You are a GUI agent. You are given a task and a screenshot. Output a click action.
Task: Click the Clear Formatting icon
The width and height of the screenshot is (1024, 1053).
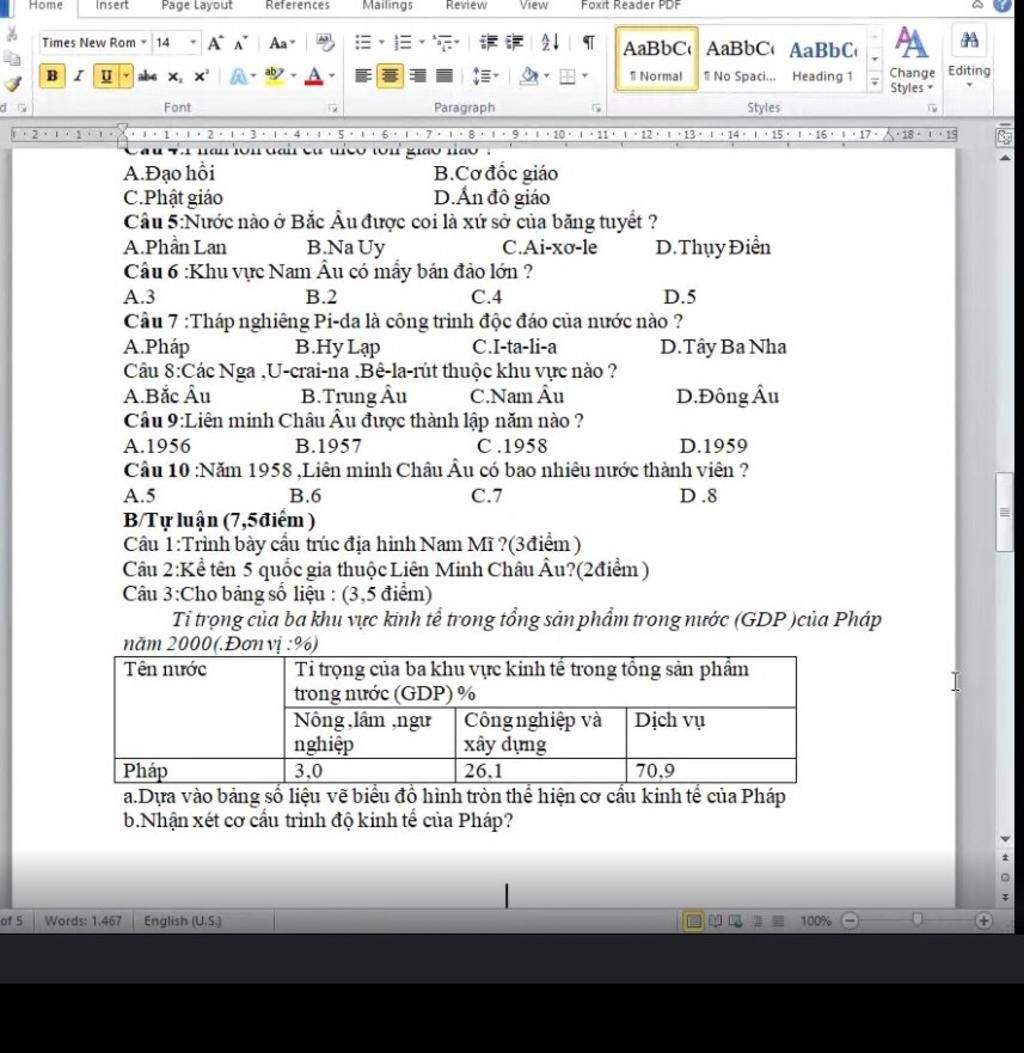[325, 43]
